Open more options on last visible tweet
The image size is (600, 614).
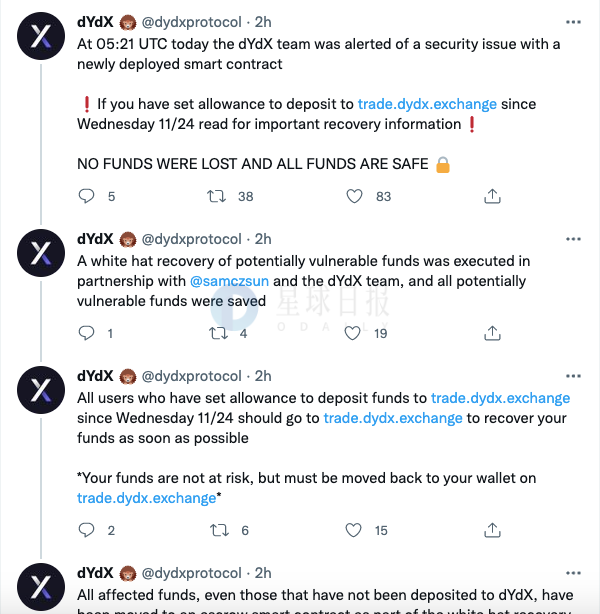pos(573,573)
